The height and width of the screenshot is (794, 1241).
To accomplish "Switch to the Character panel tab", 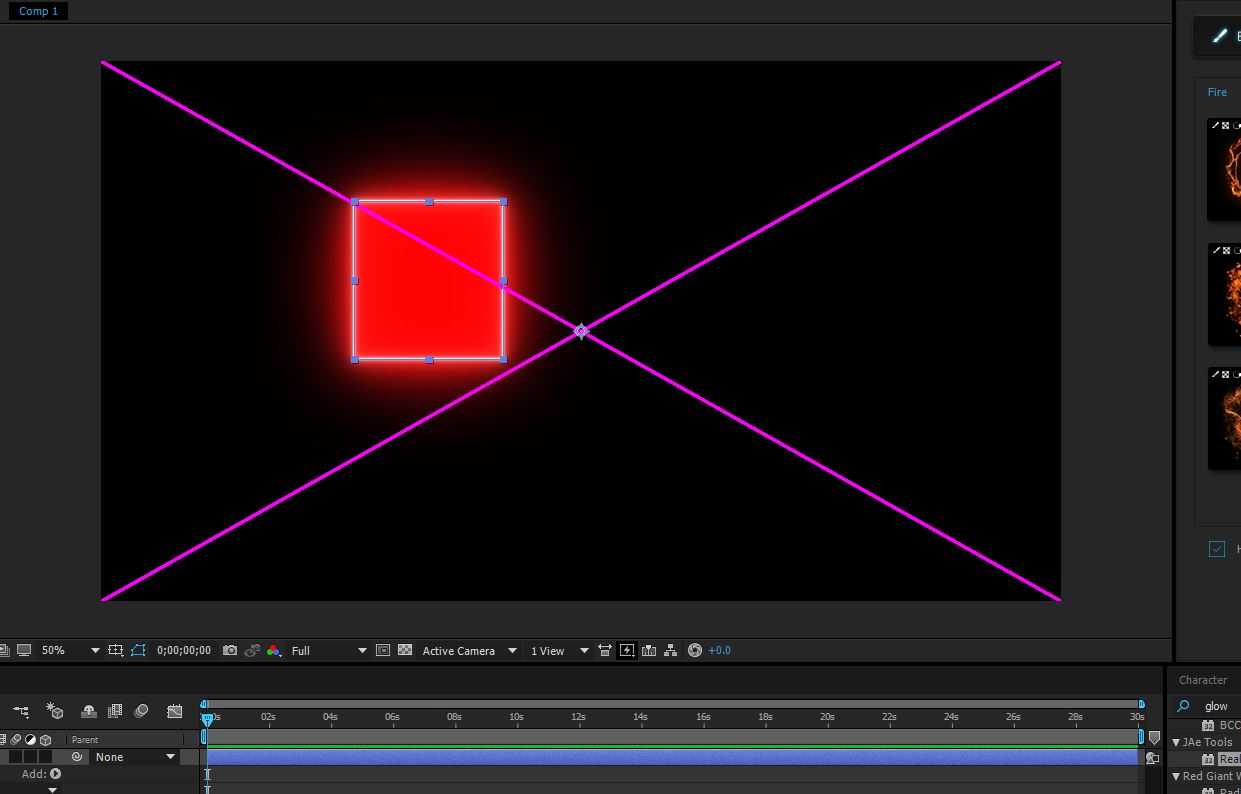I will pos(1202,680).
